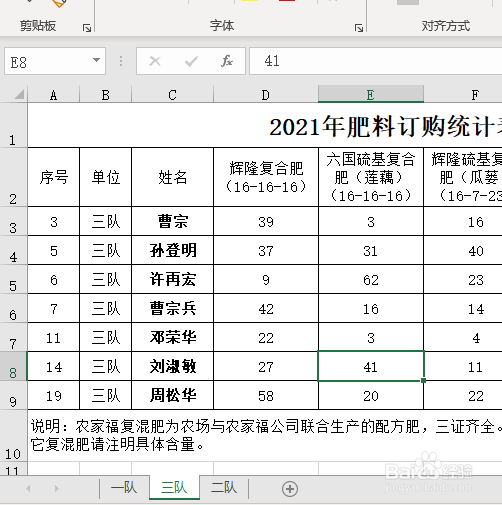Click cell E9 with value 20

click(x=371, y=395)
